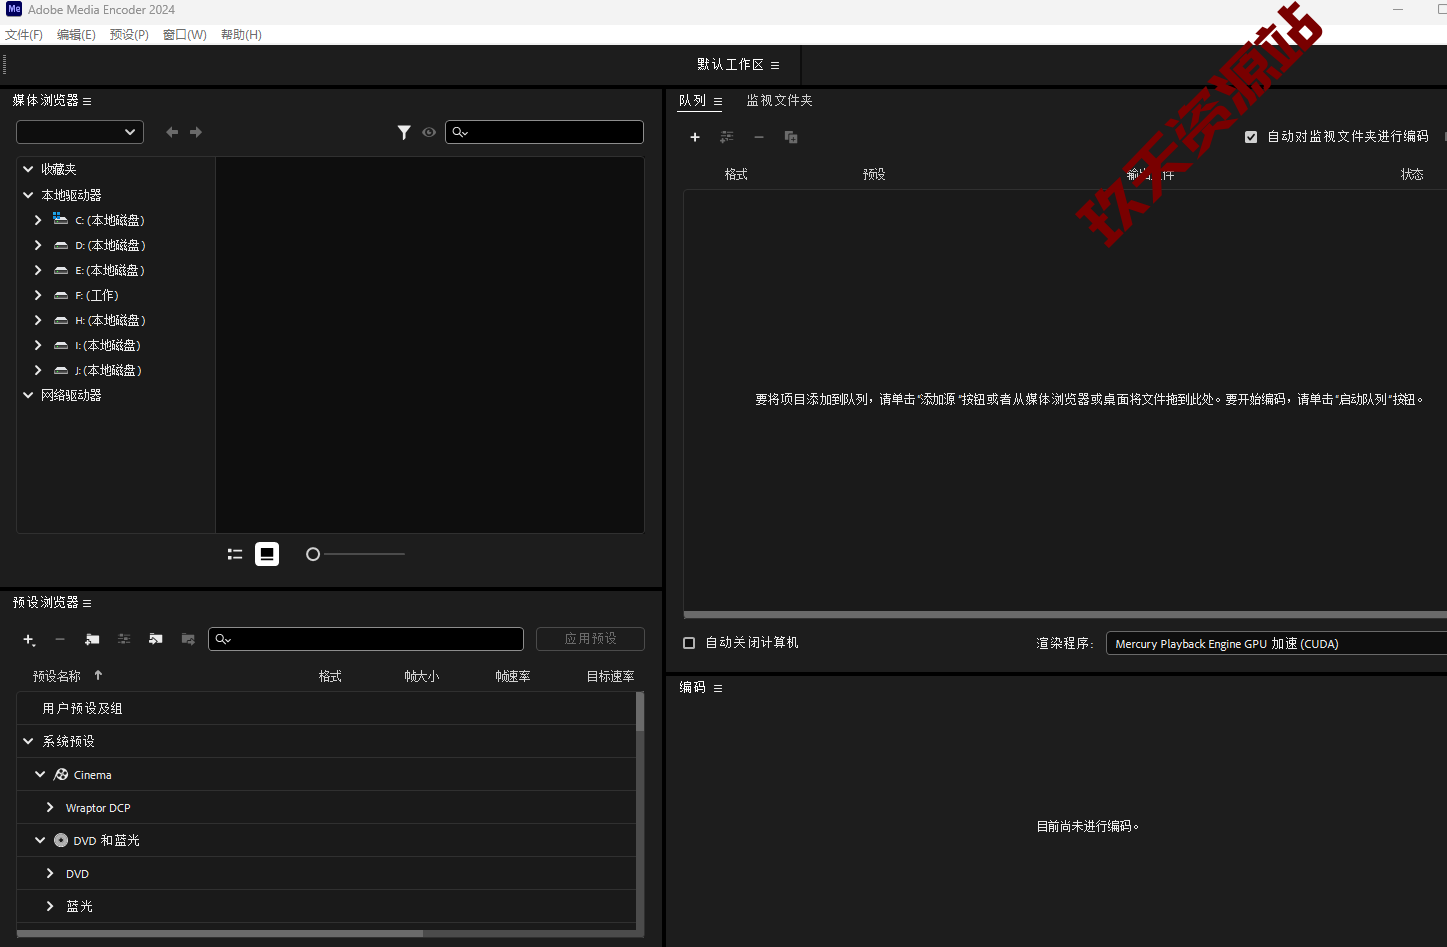The width and height of the screenshot is (1447, 947).
Task: Switch to the 监视文件夹 tab
Action: coord(779,101)
